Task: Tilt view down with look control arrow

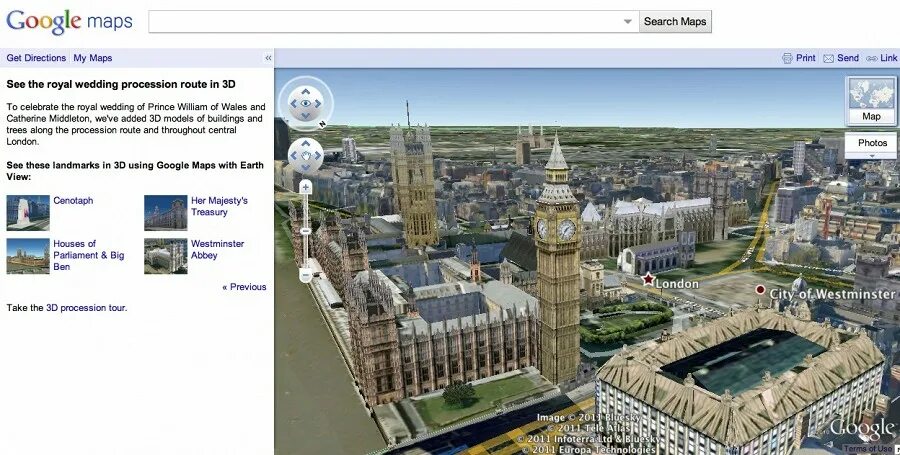Action: (305, 116)
